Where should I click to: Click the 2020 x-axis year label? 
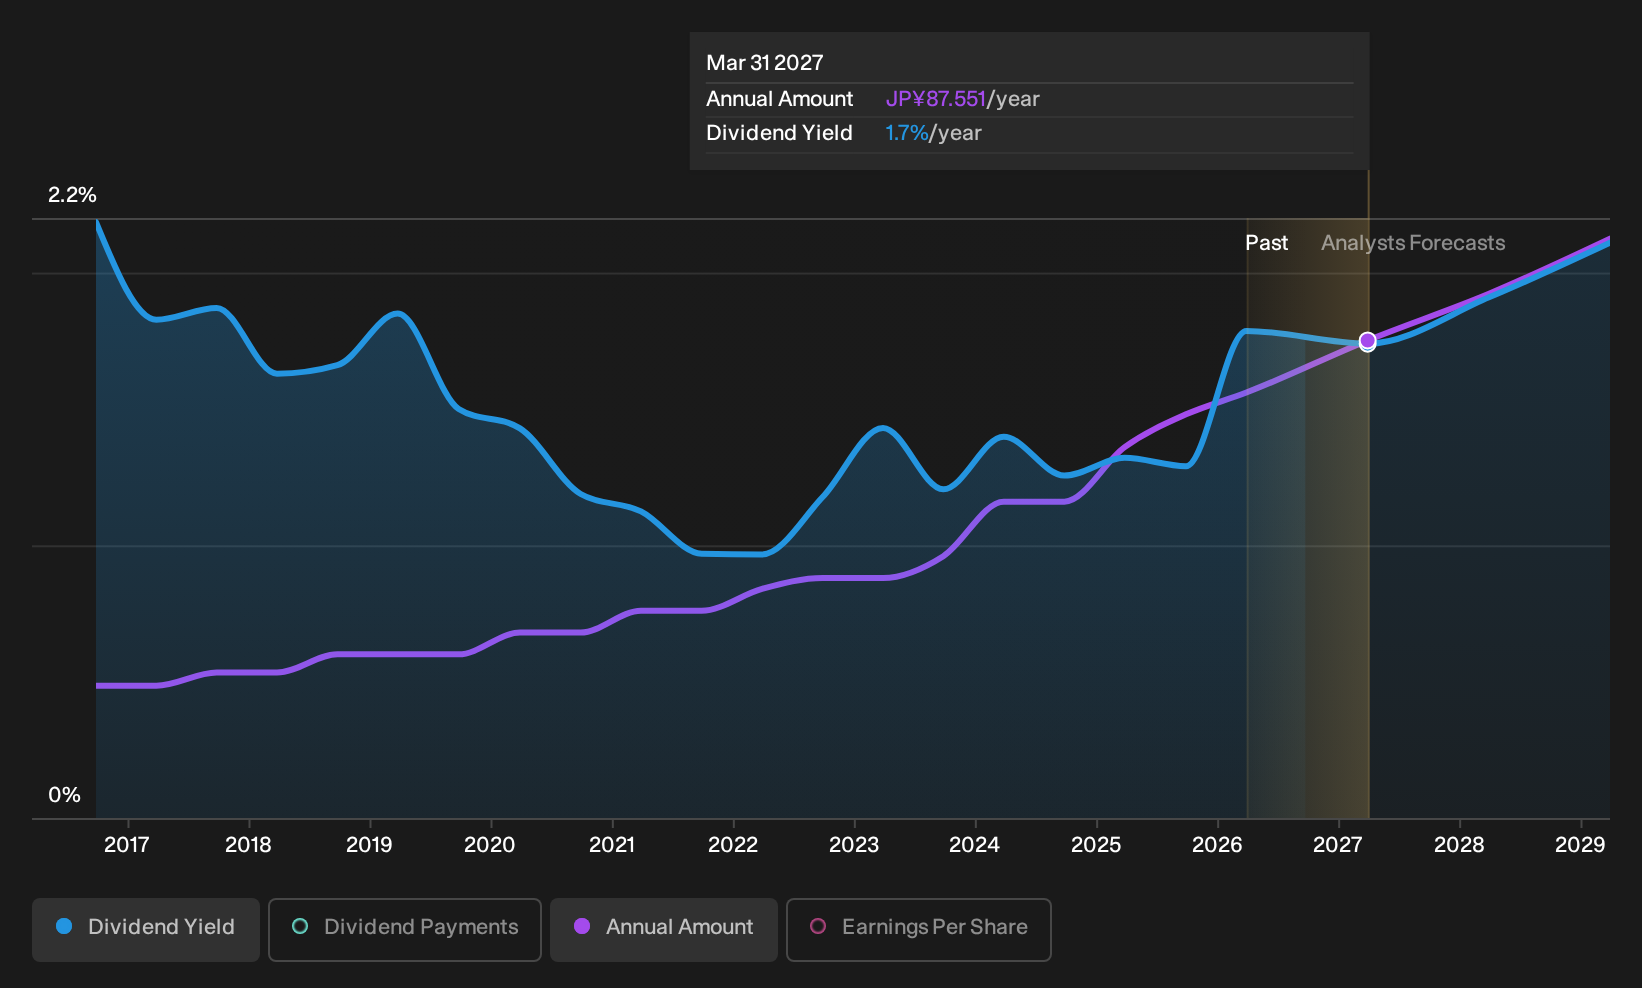490,845
